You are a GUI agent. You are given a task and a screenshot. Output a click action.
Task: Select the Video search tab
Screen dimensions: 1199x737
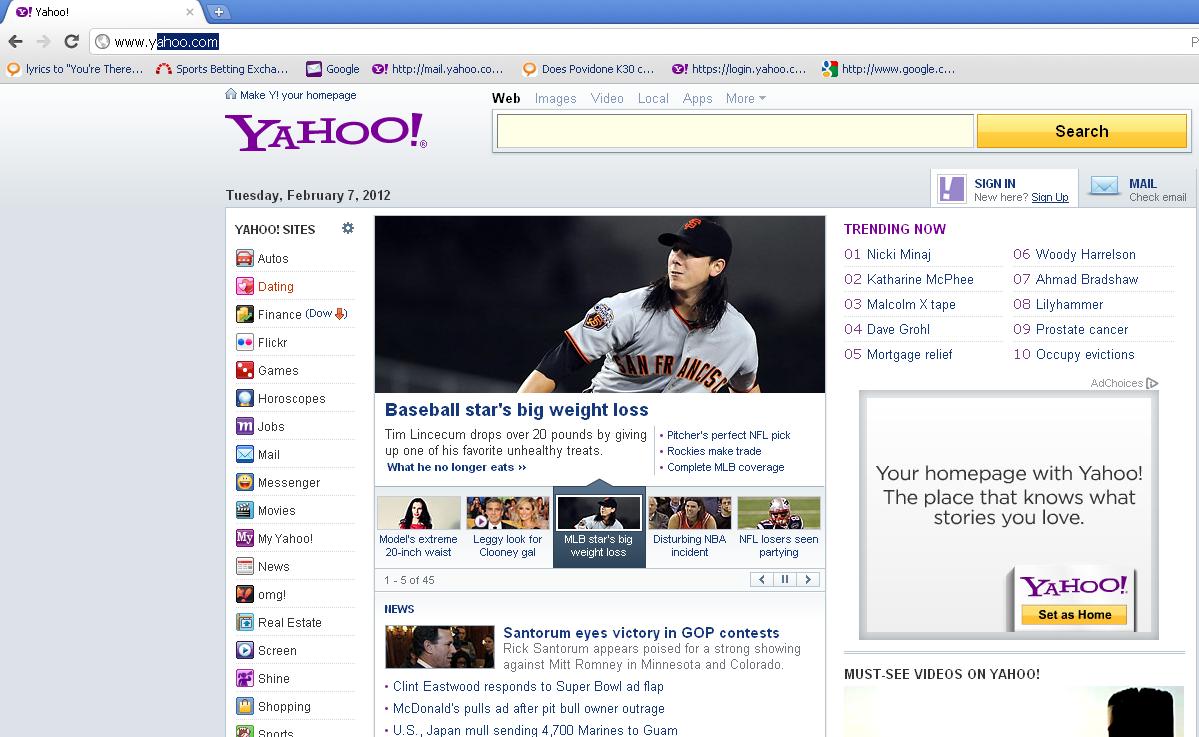(607, 98)
